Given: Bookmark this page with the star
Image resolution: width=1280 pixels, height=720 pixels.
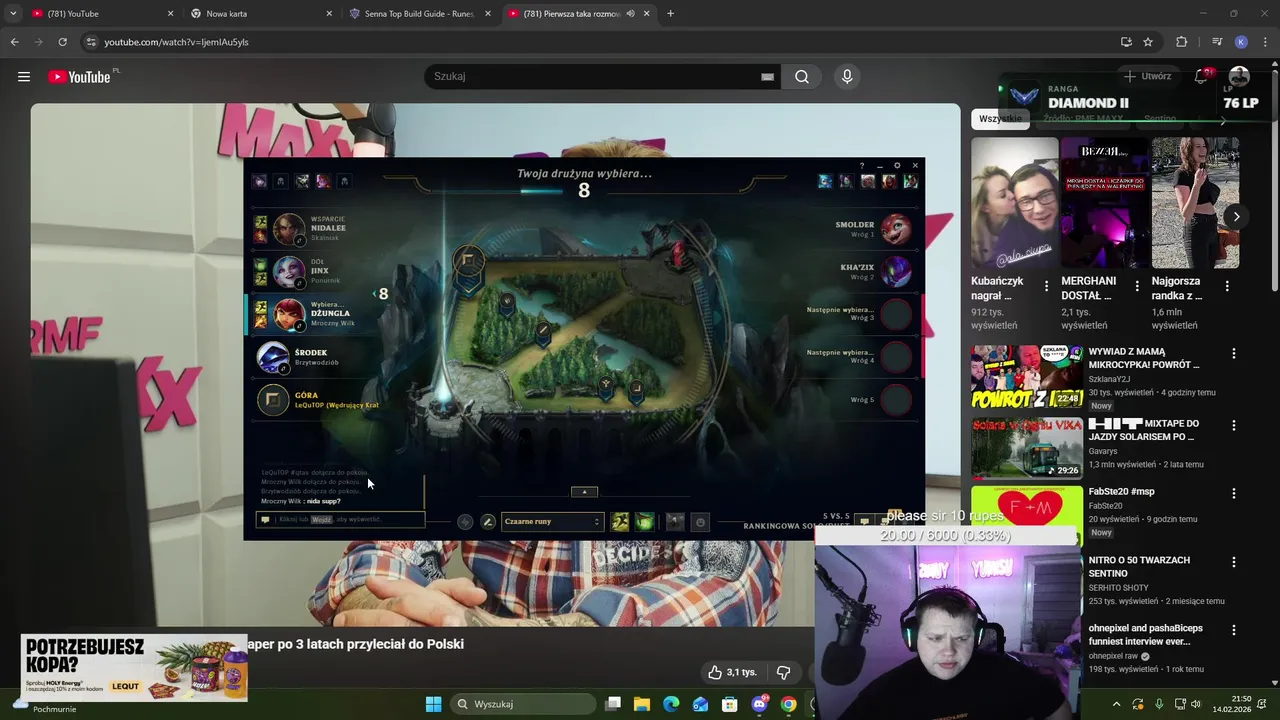Looking at the screenshot, I should click(1148, 42).
